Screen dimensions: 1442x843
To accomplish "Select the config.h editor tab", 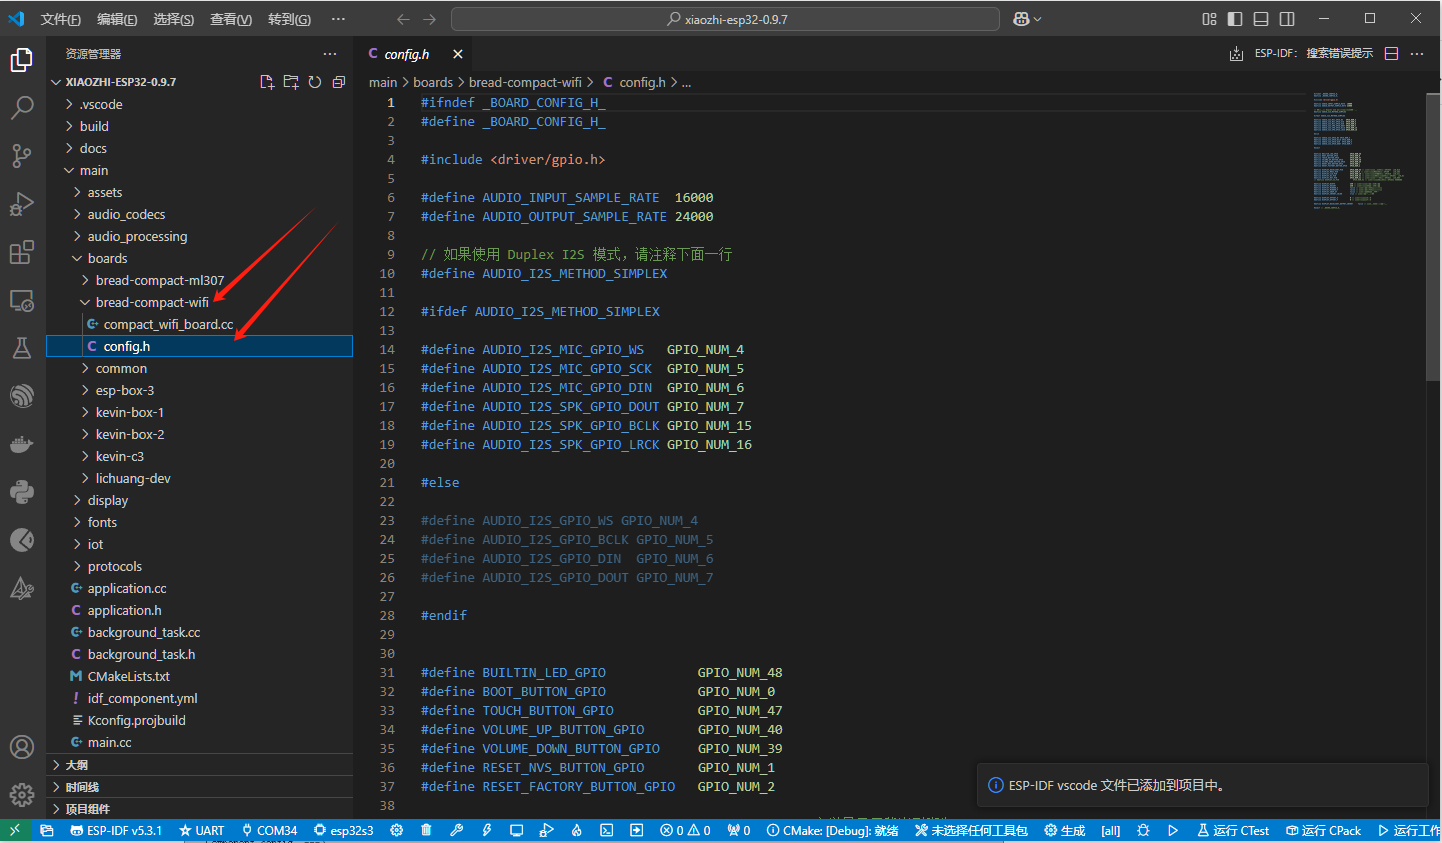I will pyautogui.click(x=406, y=54).
